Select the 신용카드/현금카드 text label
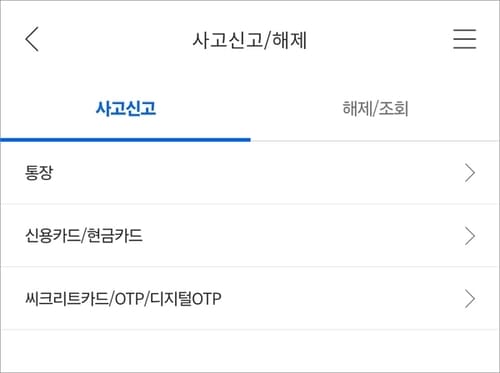Screen dimensions: 500x373 [84, 236]
